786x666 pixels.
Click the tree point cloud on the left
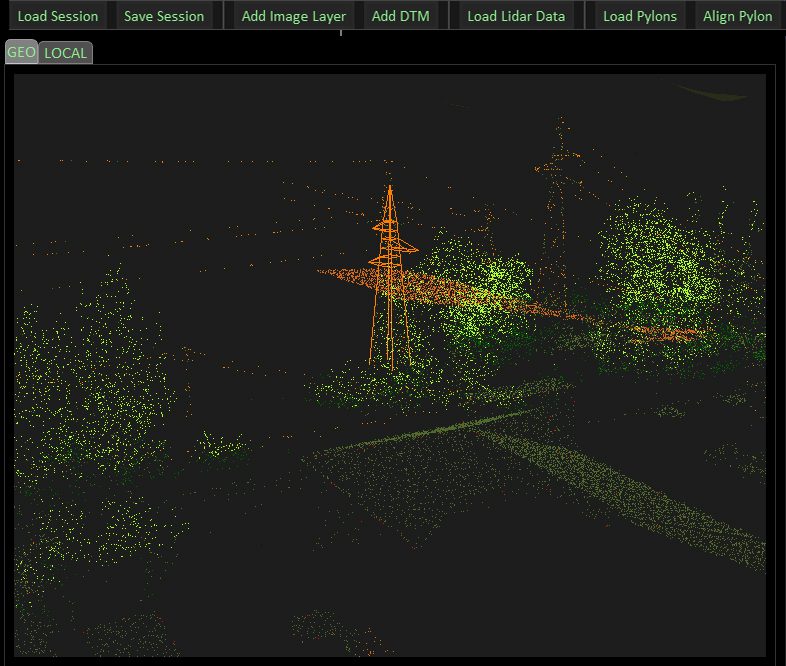point(90,390)
